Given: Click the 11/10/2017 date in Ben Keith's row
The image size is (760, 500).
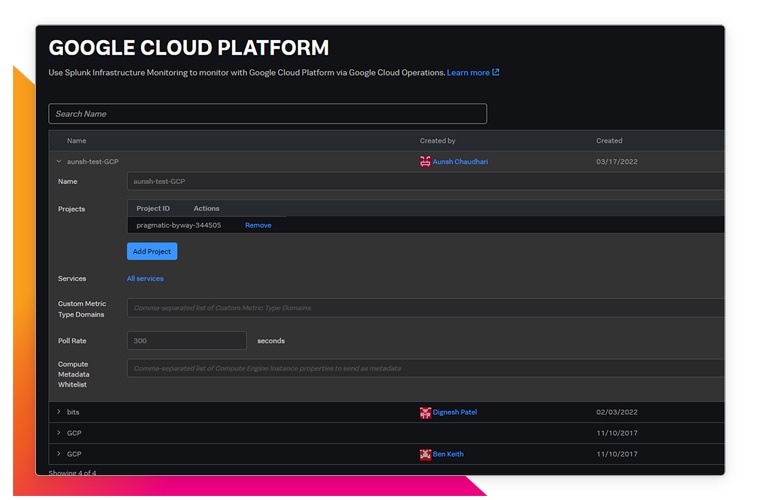Looking at the screenshot, I should tap(617, 454).
